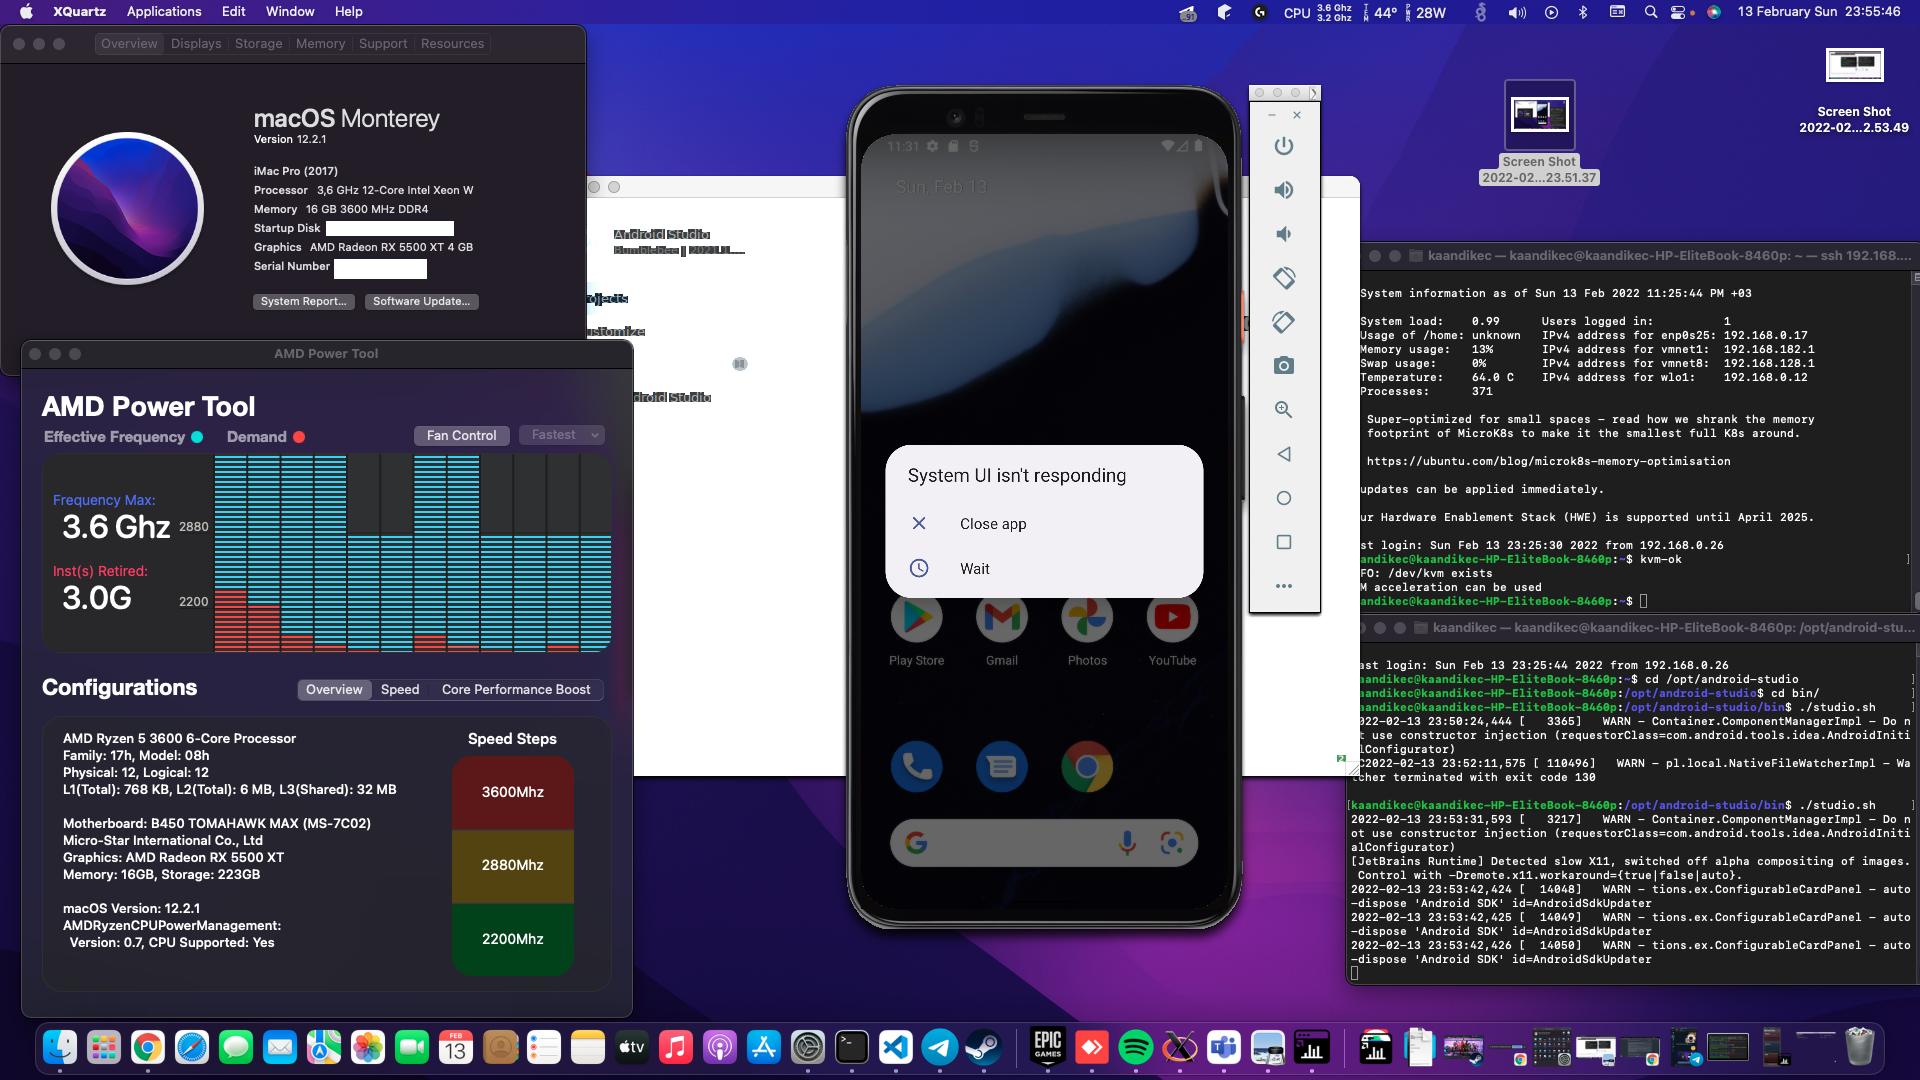Open emulator extended controls (three dots)
This screenshot has height=1080, width=1920.
click(1284, 586)
